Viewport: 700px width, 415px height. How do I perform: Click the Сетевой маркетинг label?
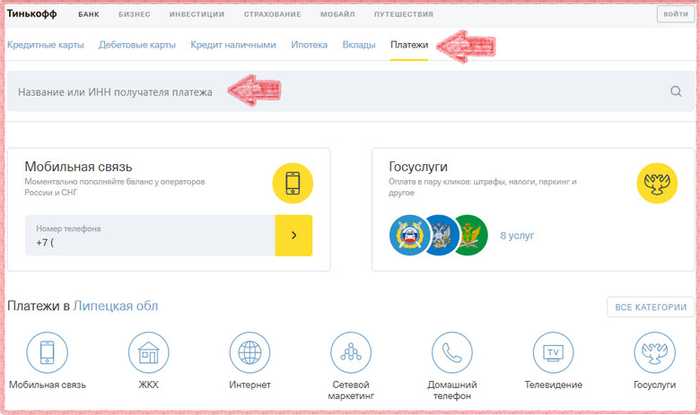(351, 390)
